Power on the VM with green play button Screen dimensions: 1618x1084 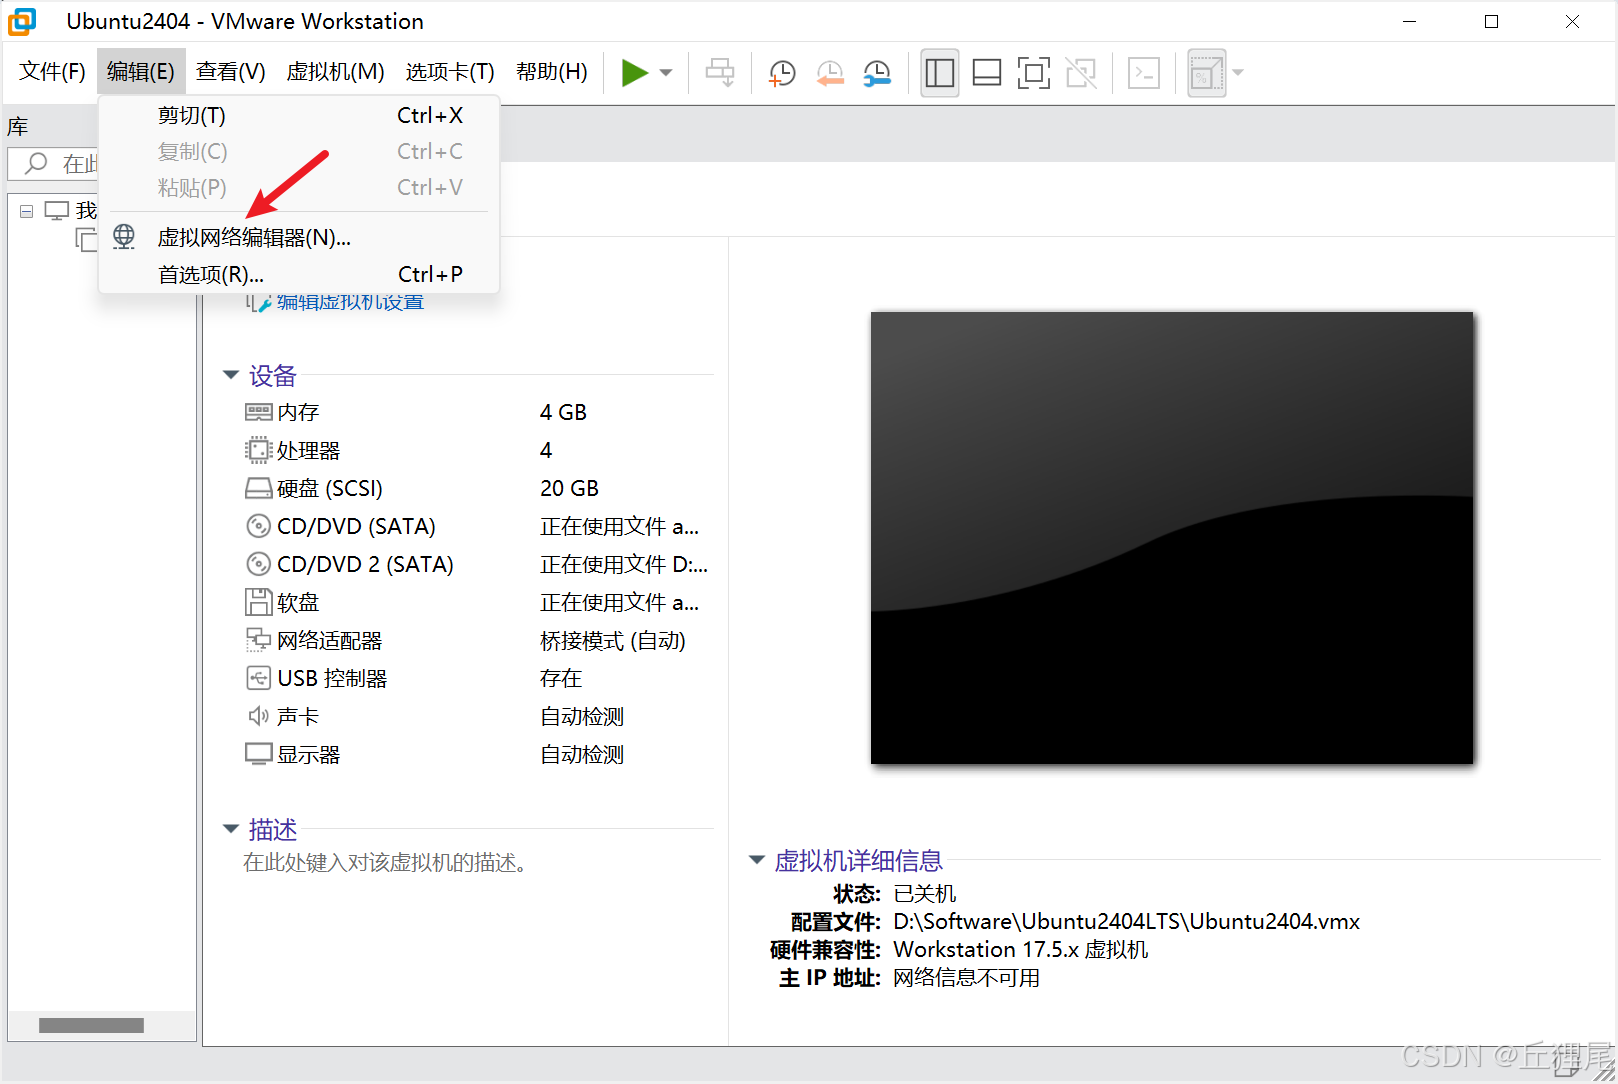635,73
